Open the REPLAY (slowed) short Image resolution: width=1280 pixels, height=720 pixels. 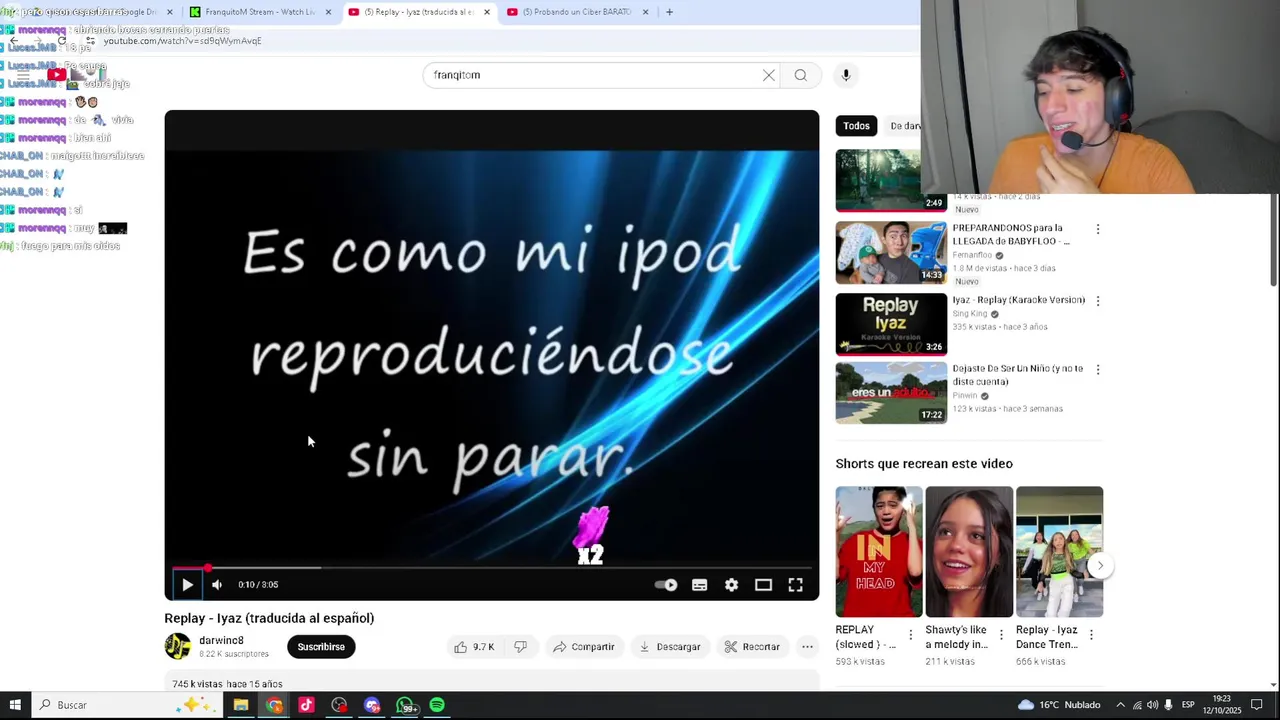(x=879, y=552)
